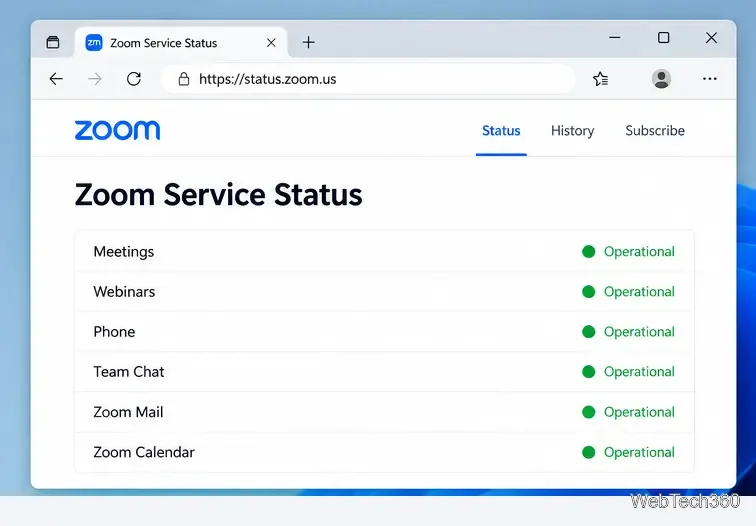Image resolution: width=756 pixels, height=526 pixels.
Task: Click the Operational text in the Zoom Calendar row
Action: click(x=639, y=452)
